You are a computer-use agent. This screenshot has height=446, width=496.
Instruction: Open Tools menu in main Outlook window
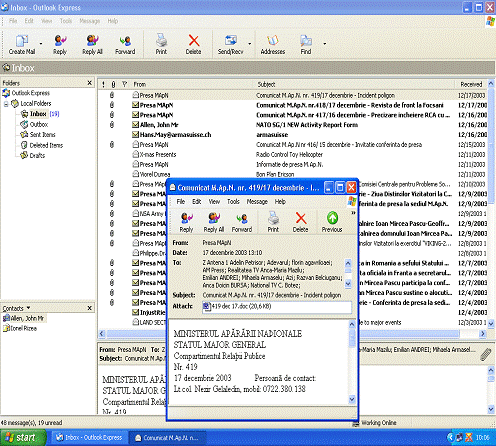point(66,21)
